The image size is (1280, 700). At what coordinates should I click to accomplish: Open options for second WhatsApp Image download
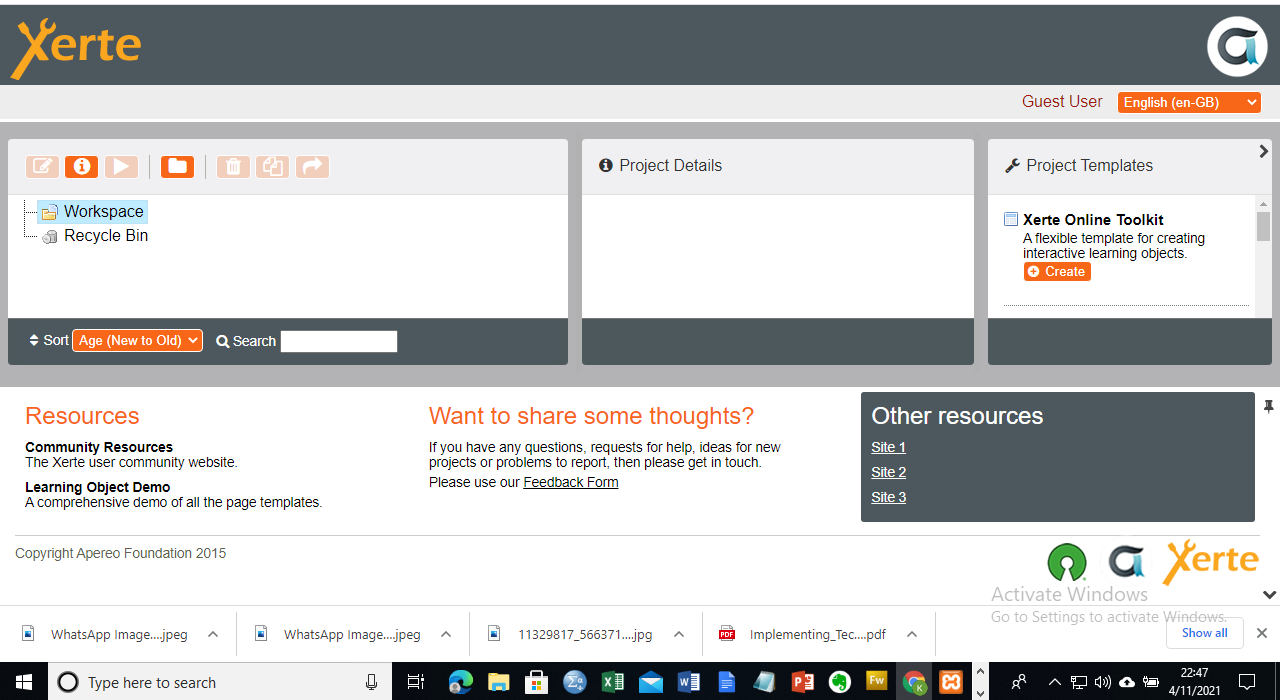point(446,634)
